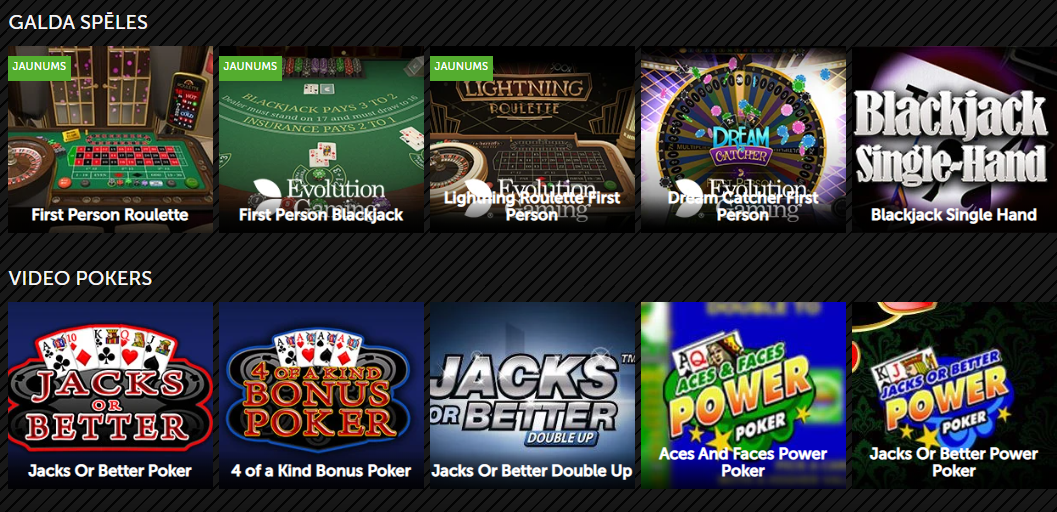The width and height of the screenshot is (1057, 512).
Task: Launch Lightning Roulette First Person game
Action: click(x=533, y=139)
